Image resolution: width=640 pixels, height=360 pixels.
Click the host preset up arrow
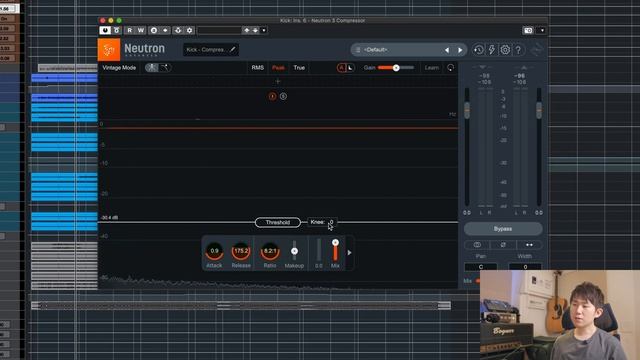247,30
